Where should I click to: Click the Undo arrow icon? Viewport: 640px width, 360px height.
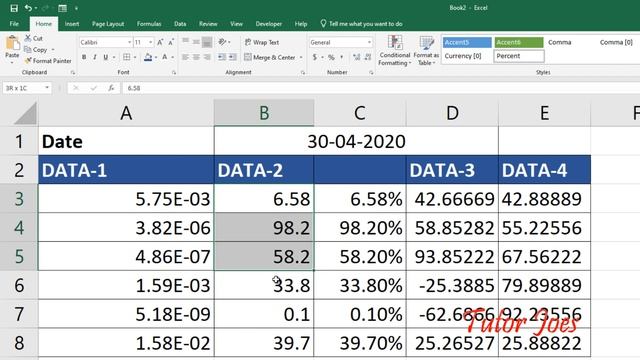(x=28, y=8)
